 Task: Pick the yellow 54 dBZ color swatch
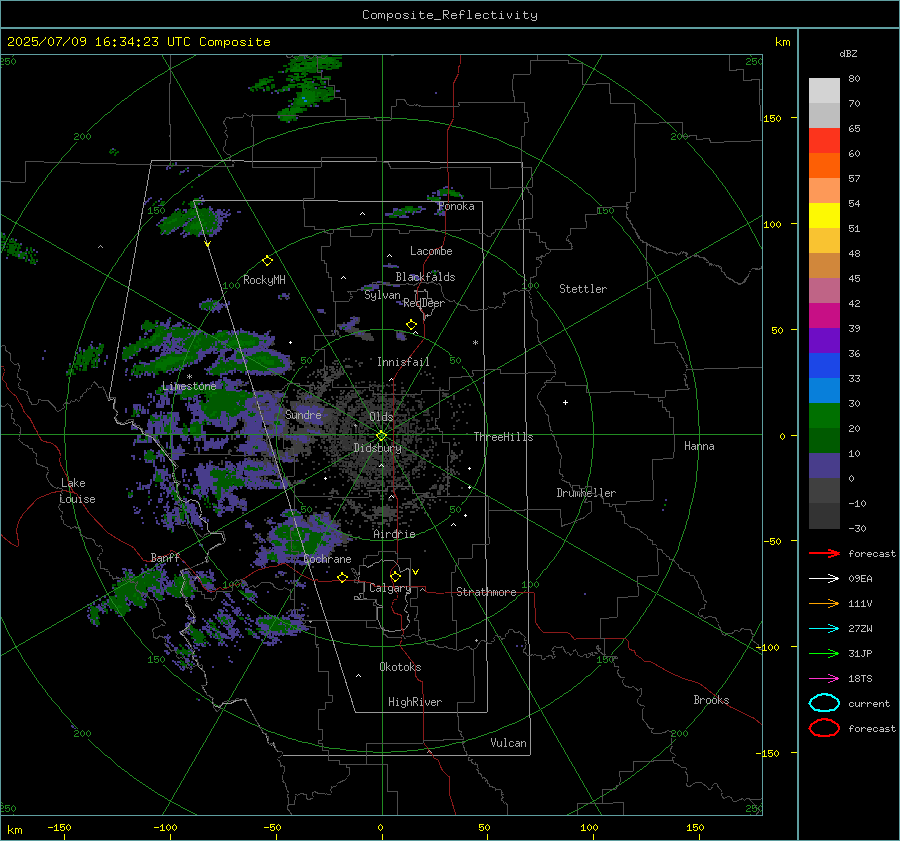pos(824,215)
